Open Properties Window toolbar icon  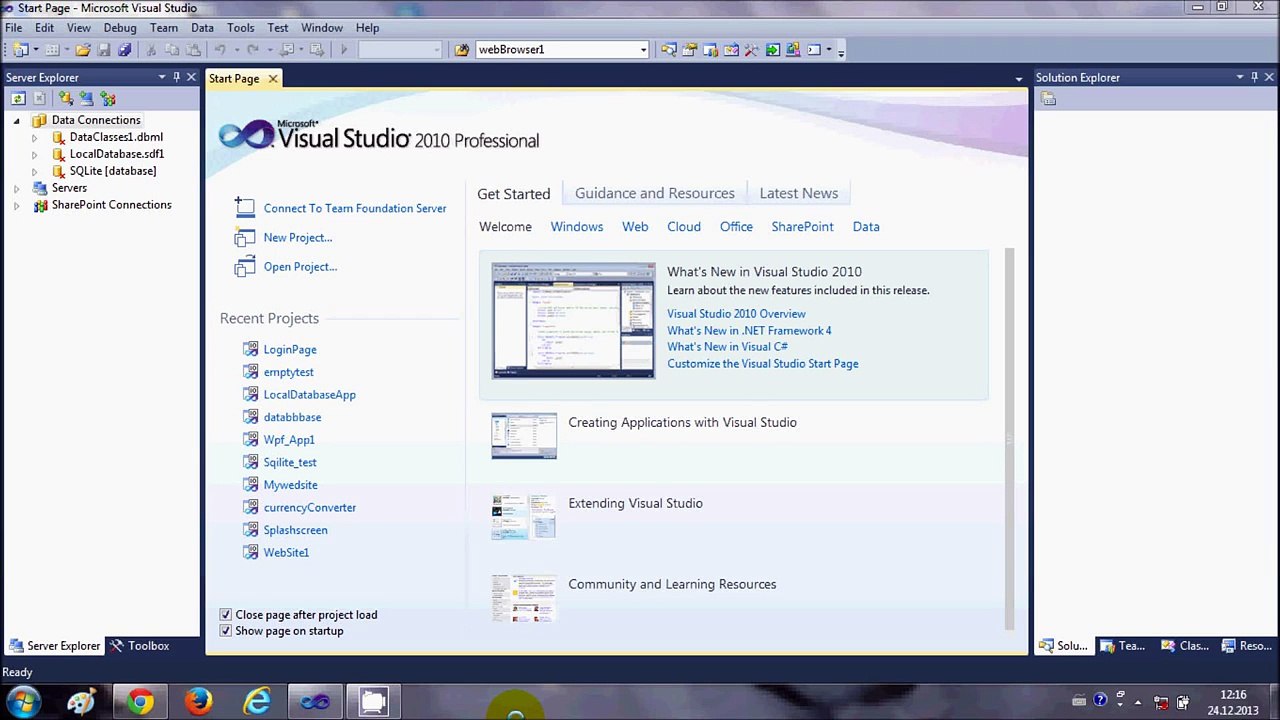click(x=690, y=50)
